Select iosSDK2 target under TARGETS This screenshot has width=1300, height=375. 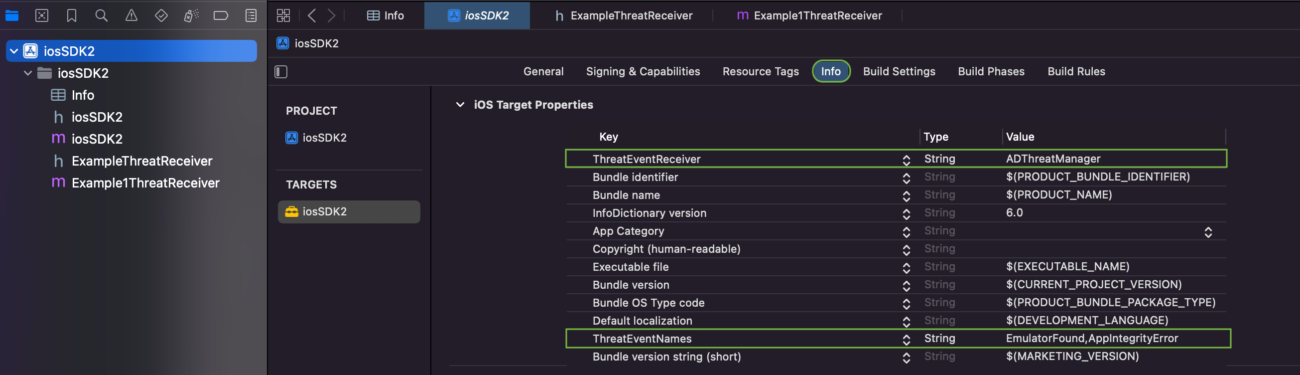[349, 212]
